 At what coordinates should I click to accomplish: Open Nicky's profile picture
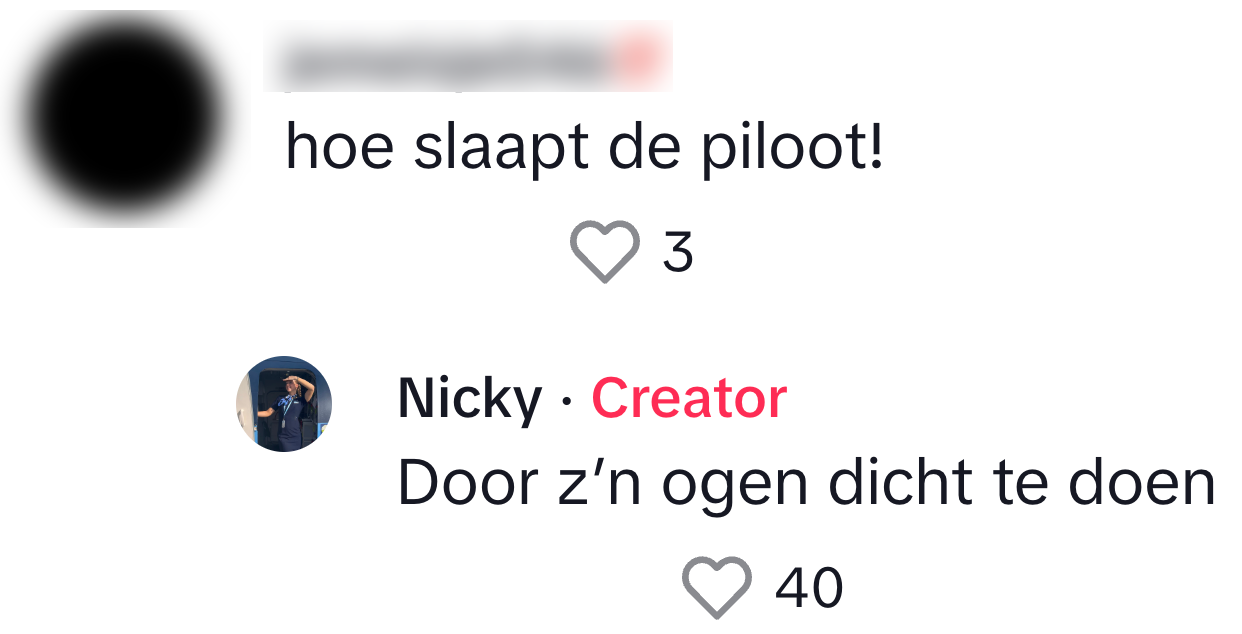[284, 404]
